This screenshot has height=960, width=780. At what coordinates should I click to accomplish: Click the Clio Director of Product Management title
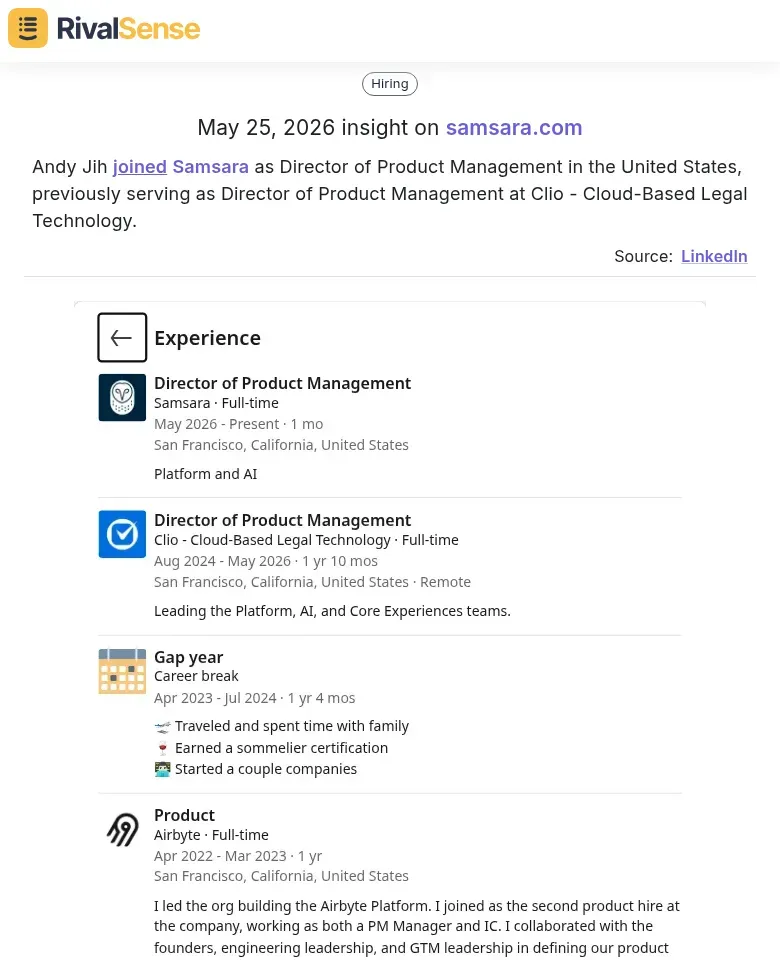tap(282, 520)
